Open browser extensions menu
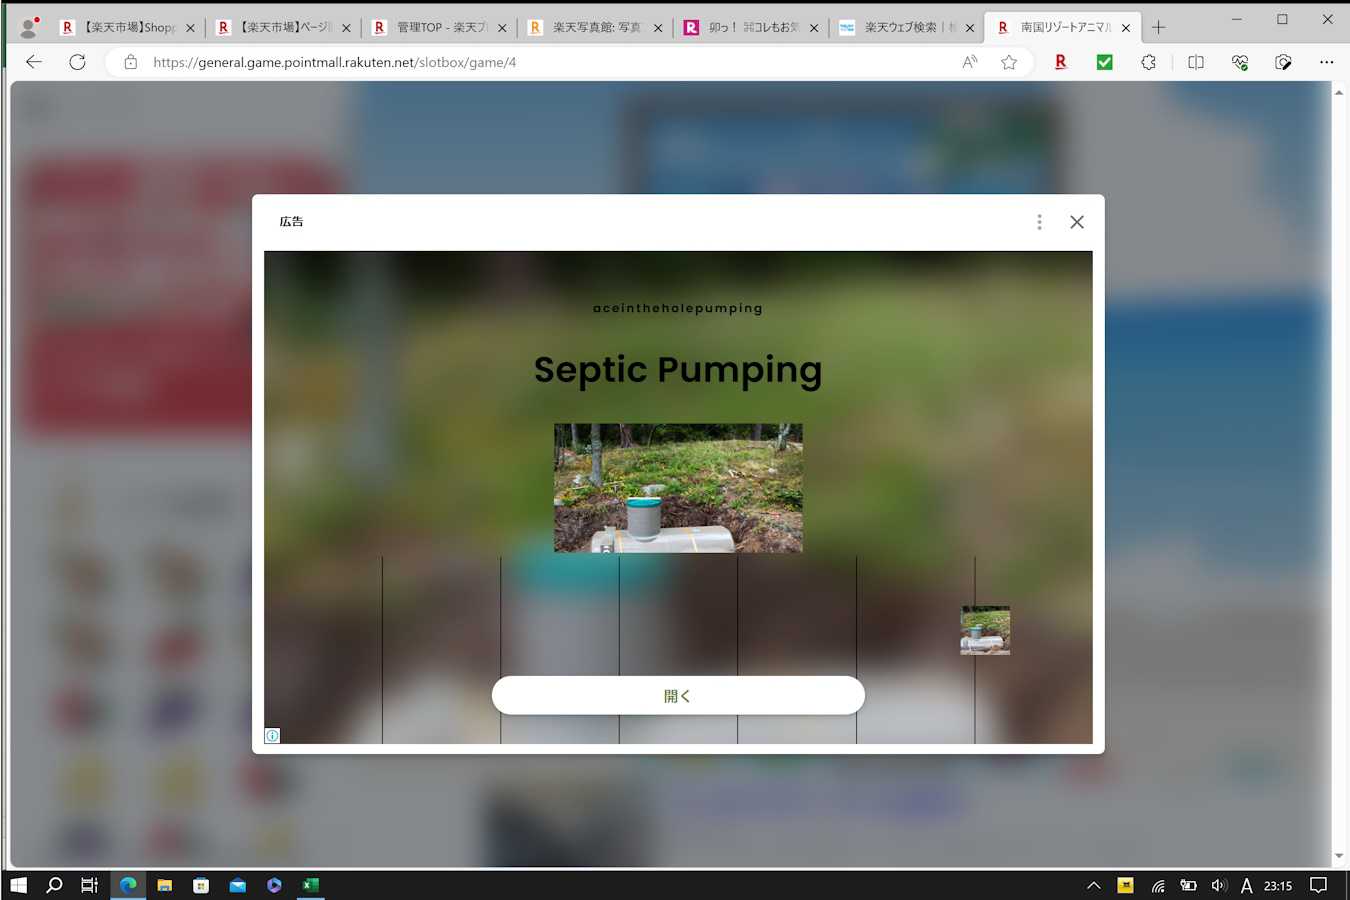 coord(1148,62)
